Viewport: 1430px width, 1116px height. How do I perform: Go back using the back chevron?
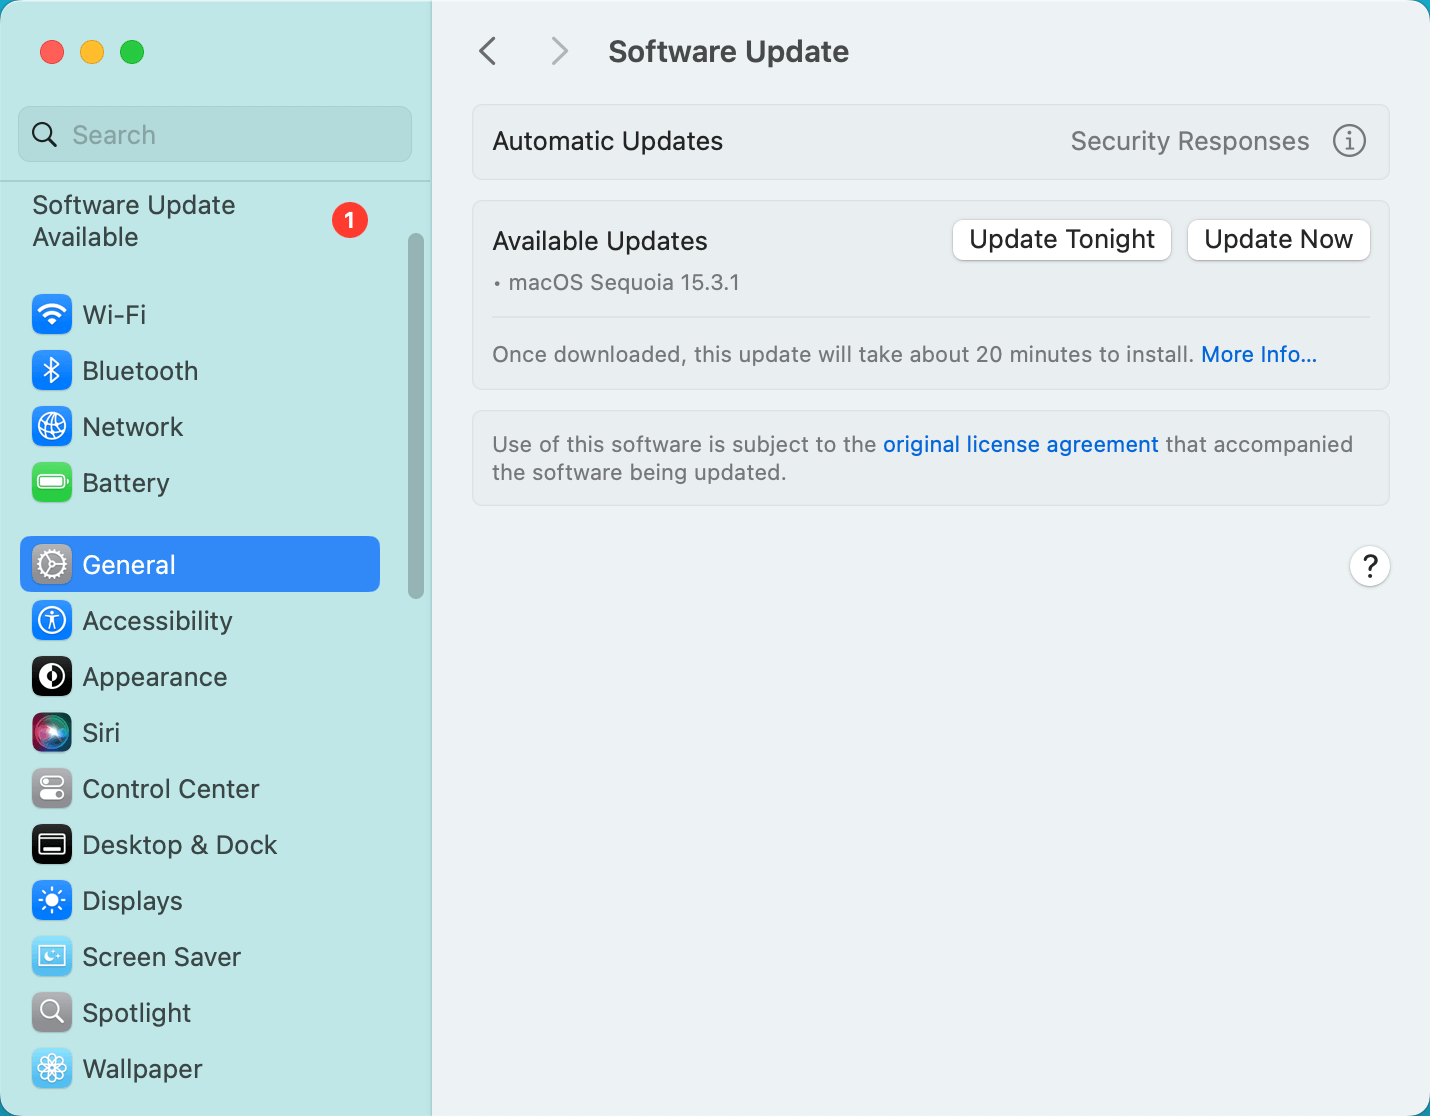pyautogui.click(x=487, y=50)
